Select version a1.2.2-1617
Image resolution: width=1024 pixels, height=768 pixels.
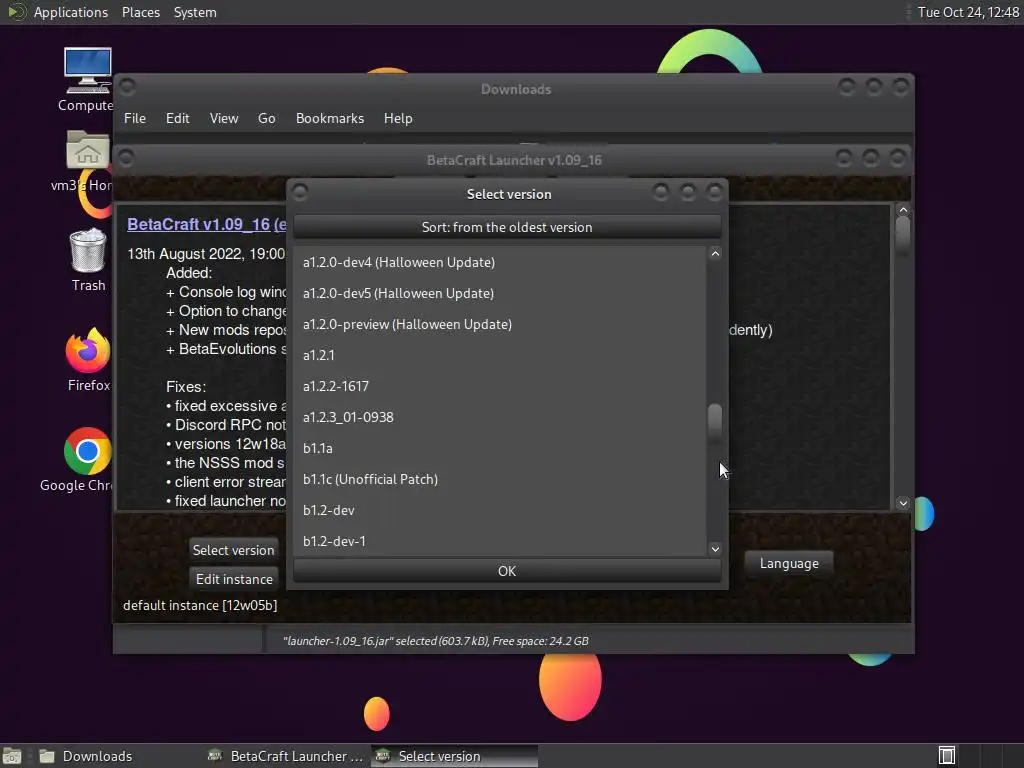[x=500, y=386]
